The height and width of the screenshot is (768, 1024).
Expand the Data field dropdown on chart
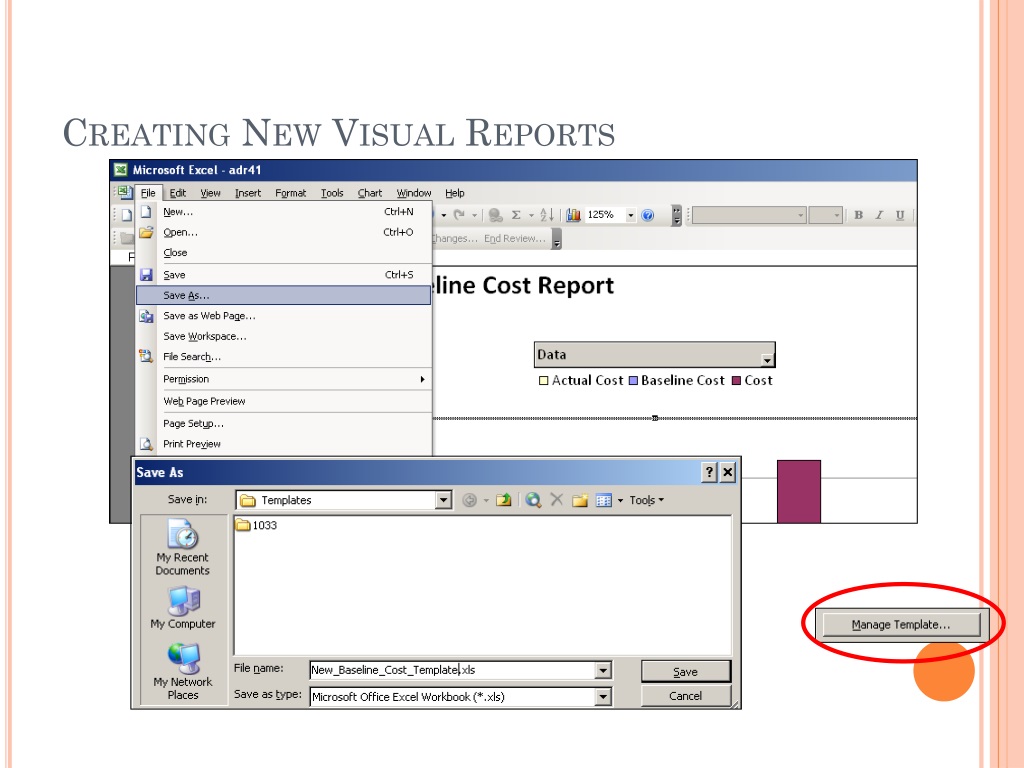pos(767,360)
